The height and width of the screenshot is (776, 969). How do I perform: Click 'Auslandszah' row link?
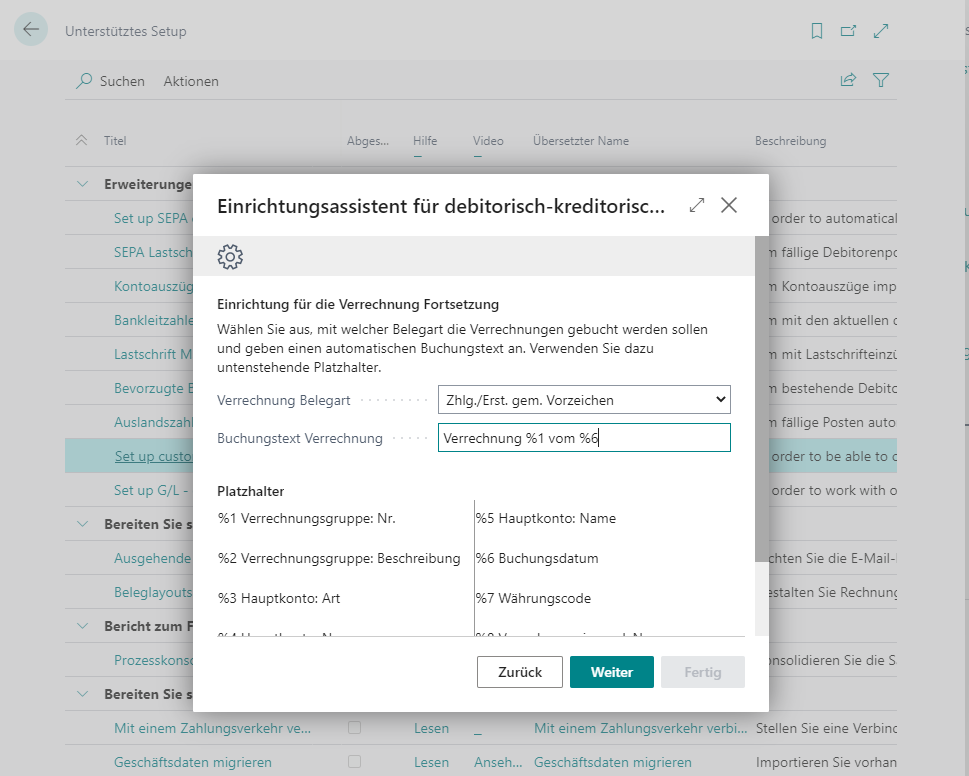[x=153, y=422]
